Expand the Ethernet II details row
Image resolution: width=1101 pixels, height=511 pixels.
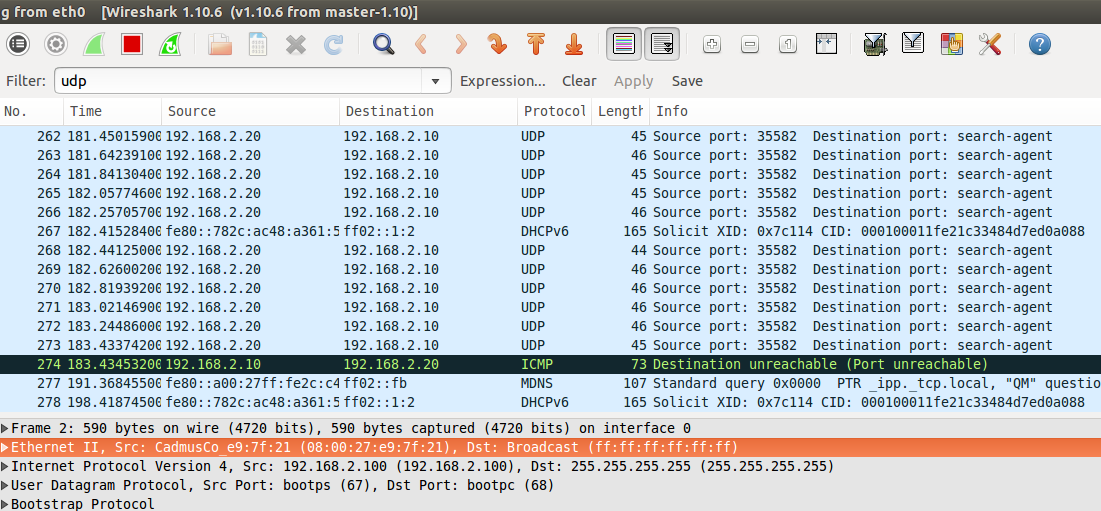click(x=6, y=447)
